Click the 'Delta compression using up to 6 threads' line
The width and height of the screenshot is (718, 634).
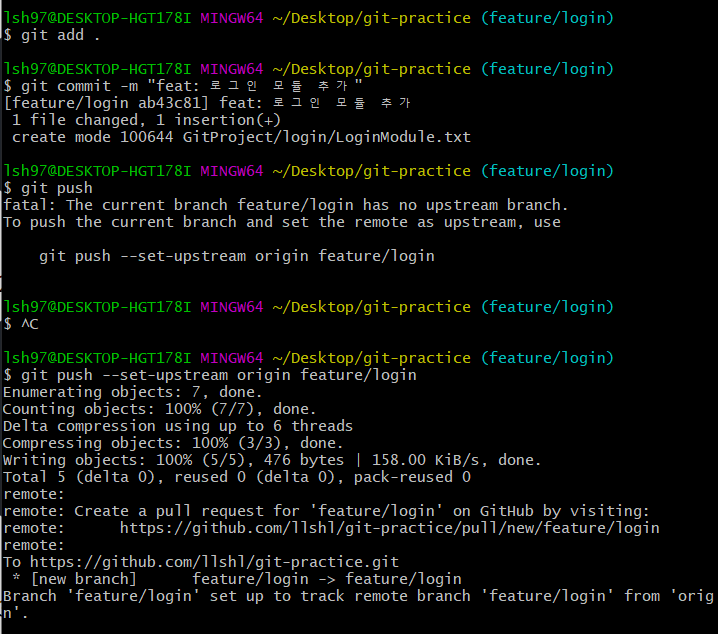click(178, 426)
